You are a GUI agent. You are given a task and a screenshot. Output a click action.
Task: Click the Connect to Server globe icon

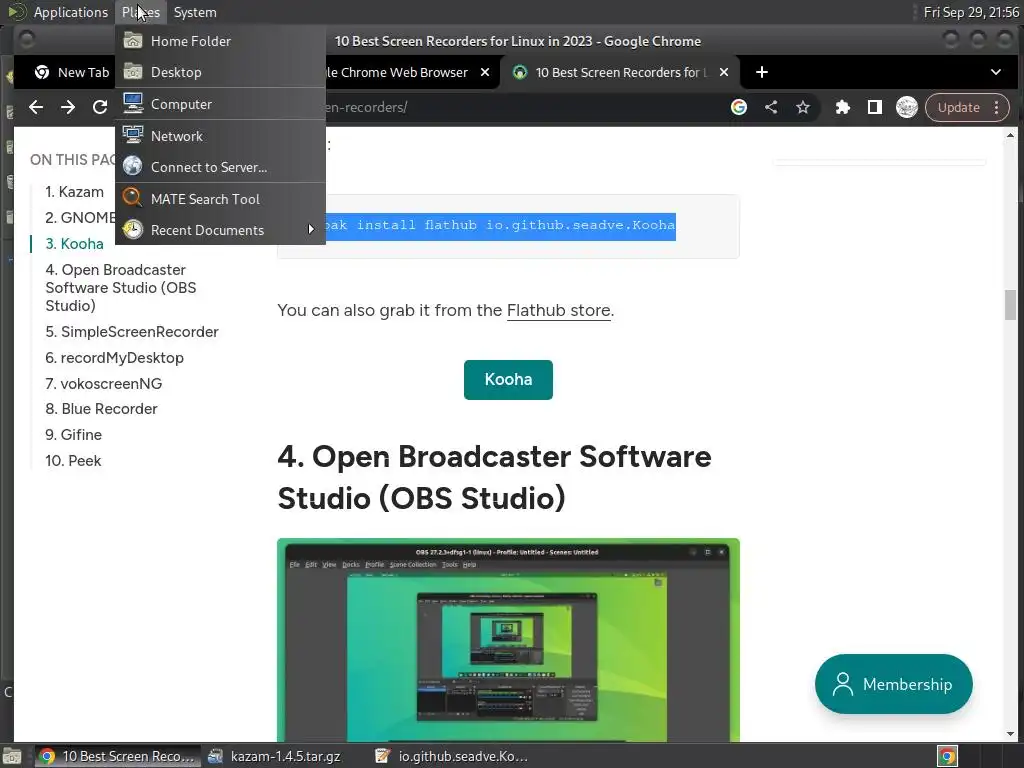point(133,166)
